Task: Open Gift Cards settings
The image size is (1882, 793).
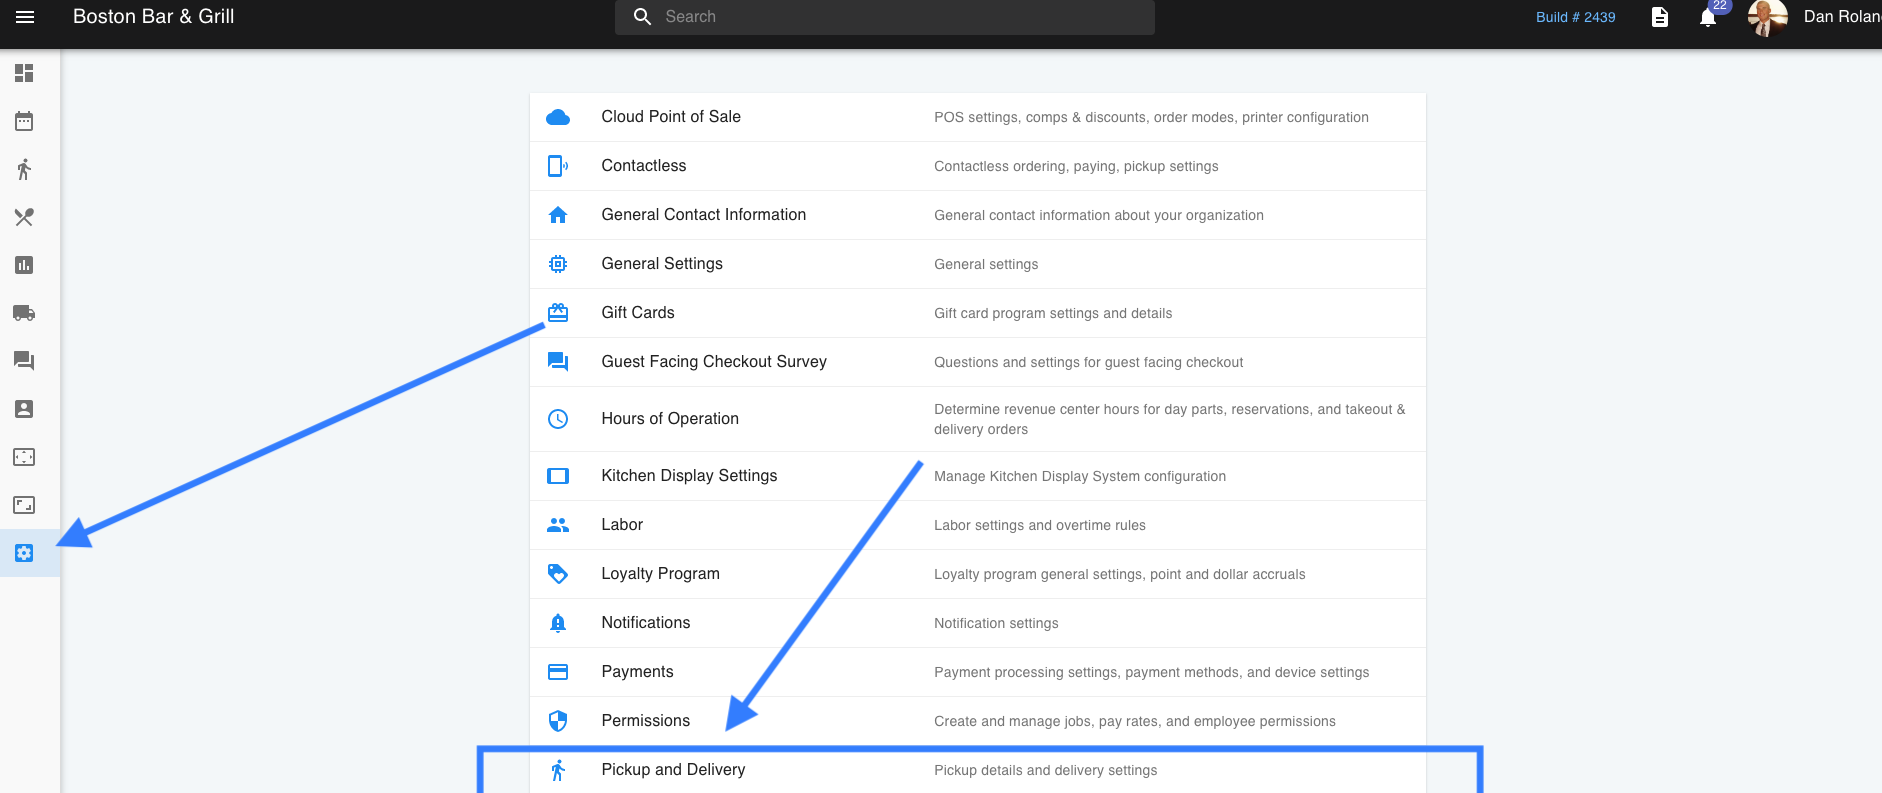Action: (637, 313)
